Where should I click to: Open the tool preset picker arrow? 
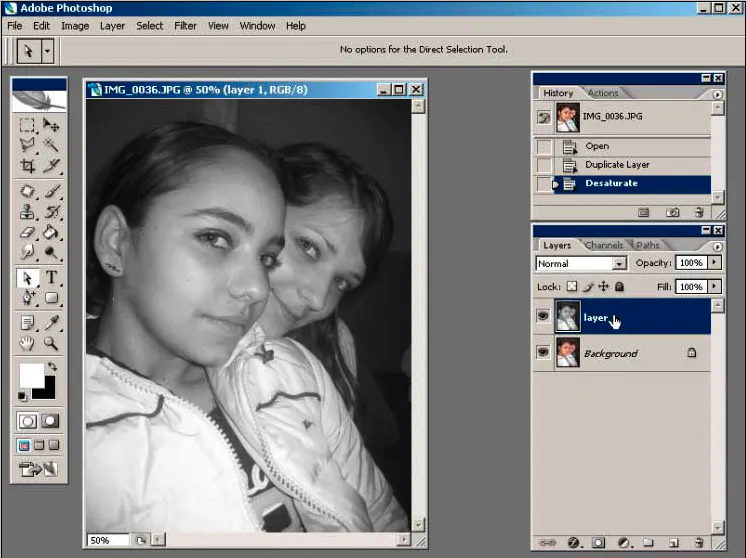coord(47,50)
